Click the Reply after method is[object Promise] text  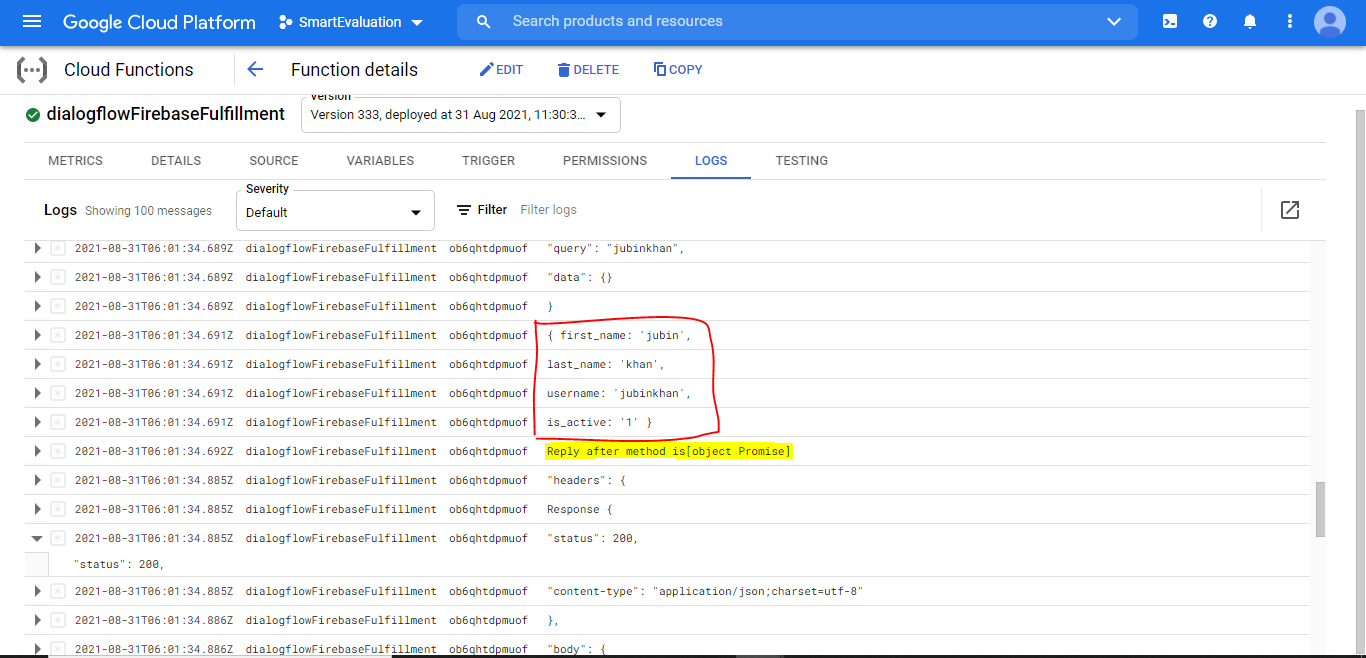[x=669, y=451]
